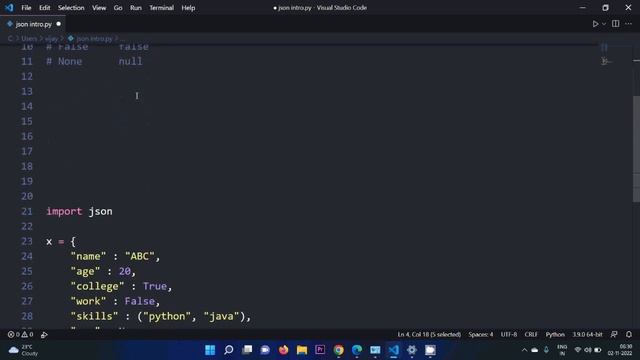Click on line number 21 in gutter

(x=27, y=211)
